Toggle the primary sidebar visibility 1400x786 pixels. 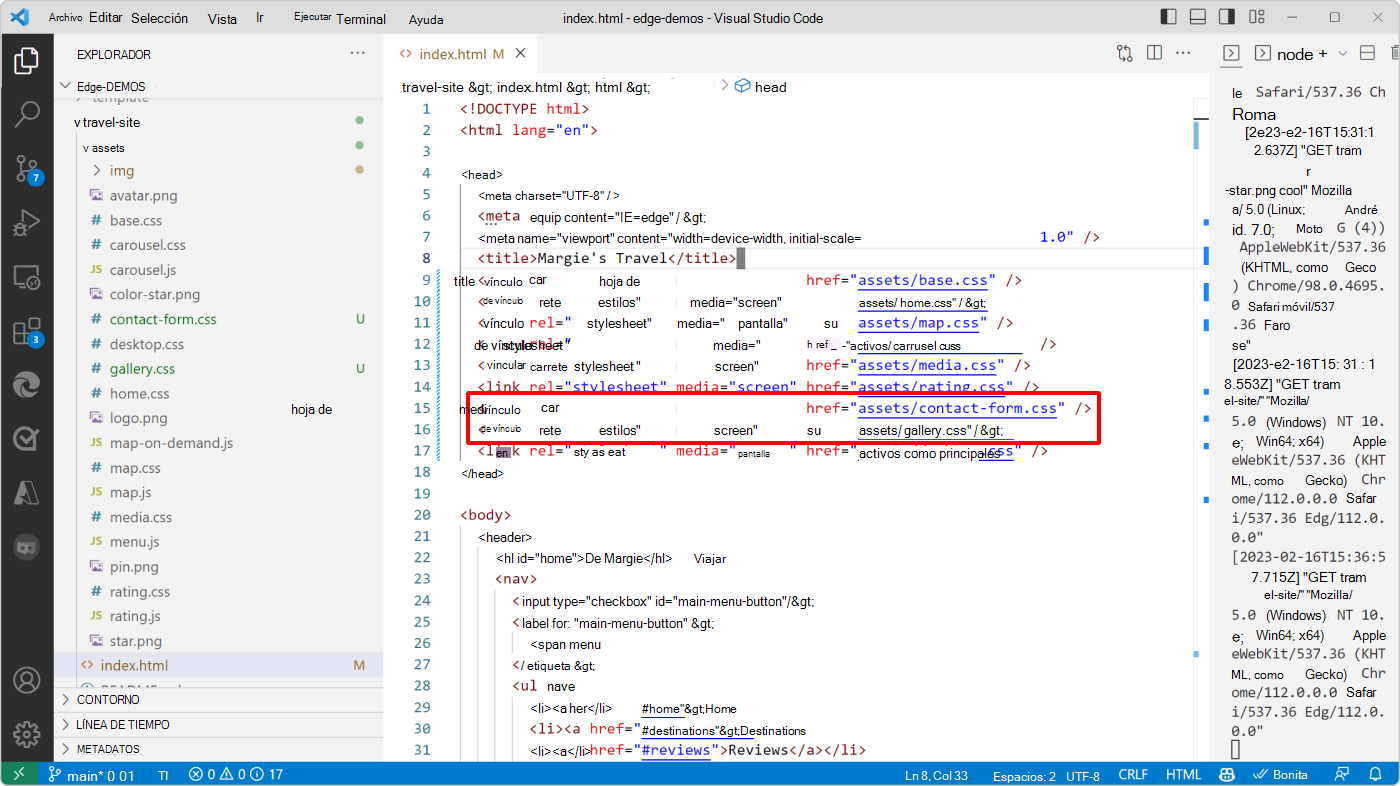(x=1168, y=17)
